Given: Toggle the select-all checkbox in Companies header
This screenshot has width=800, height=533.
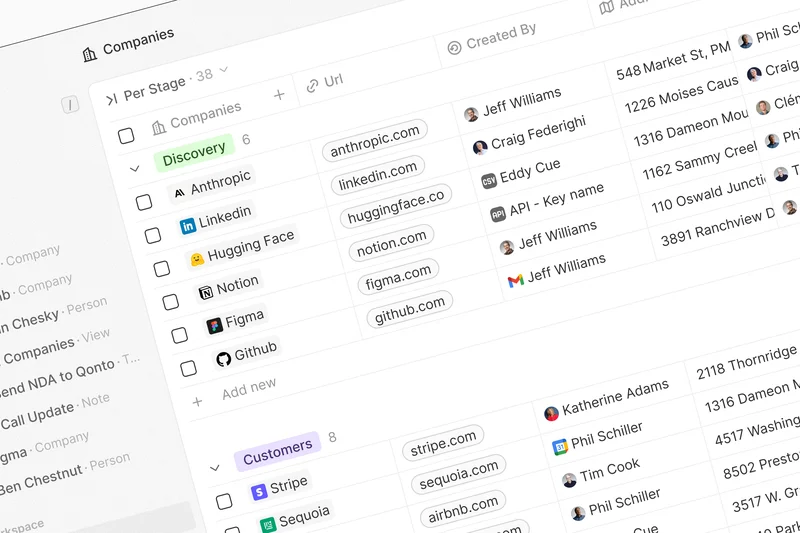Looking at the screenshot, I should pos(126,136).
